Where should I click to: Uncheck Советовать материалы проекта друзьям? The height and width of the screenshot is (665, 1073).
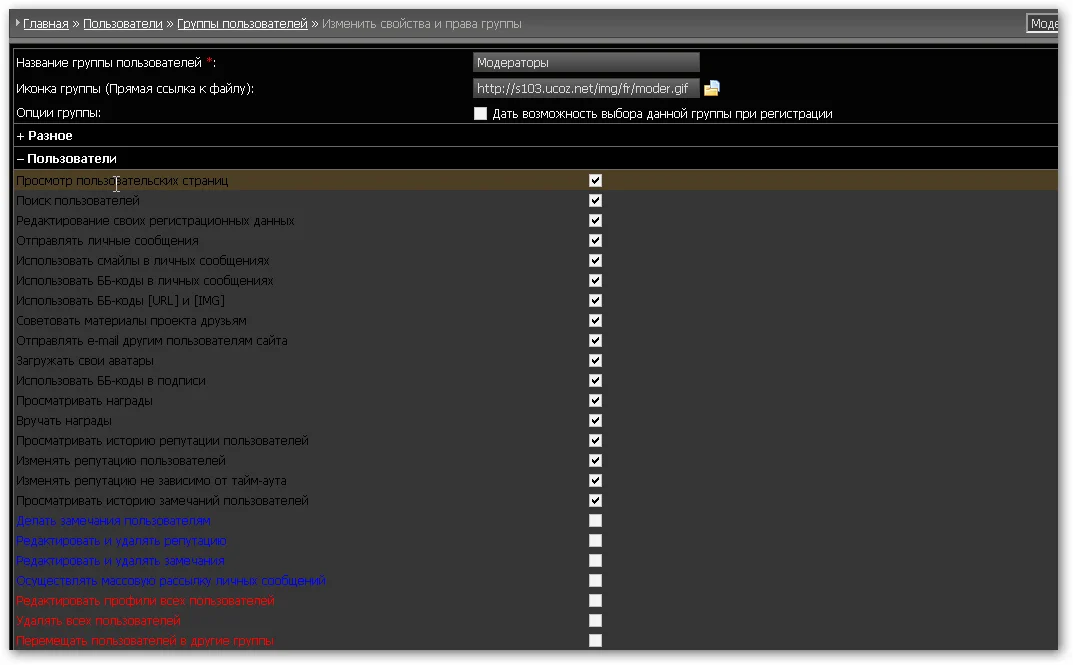(x=595, y=320)
